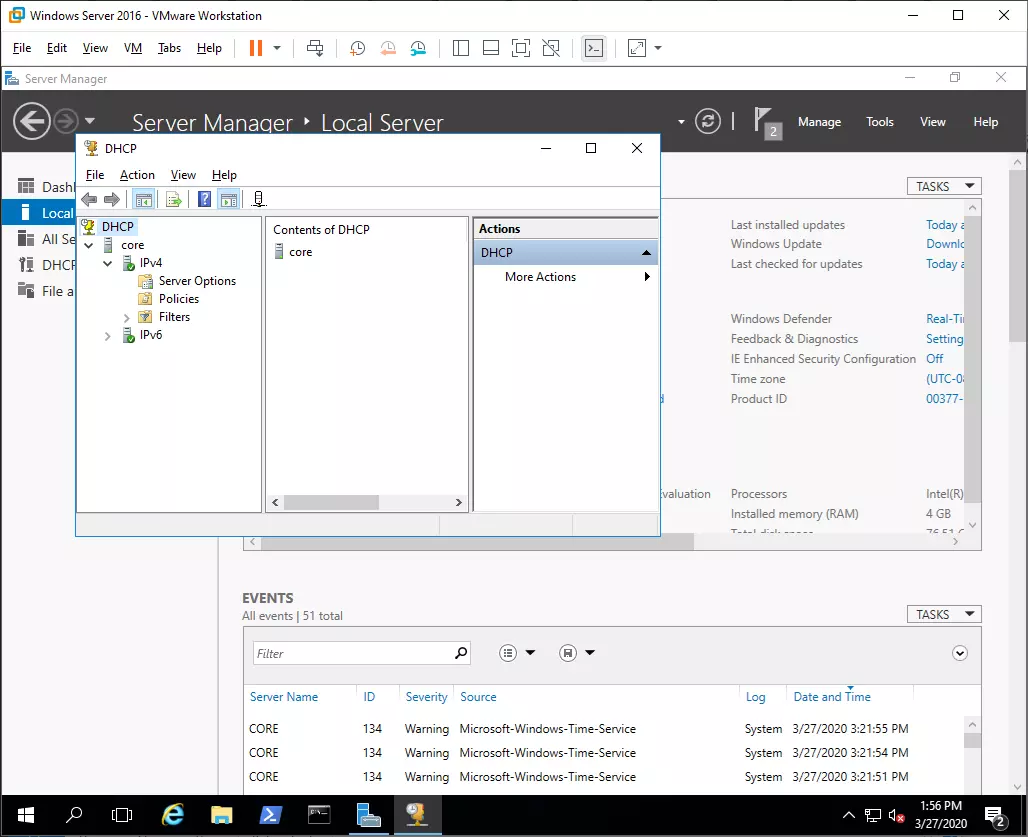The width and height of the screenshot is (1028, 837).
Task: Click the Server Manager refresh icon
Action: coord(707,121)
